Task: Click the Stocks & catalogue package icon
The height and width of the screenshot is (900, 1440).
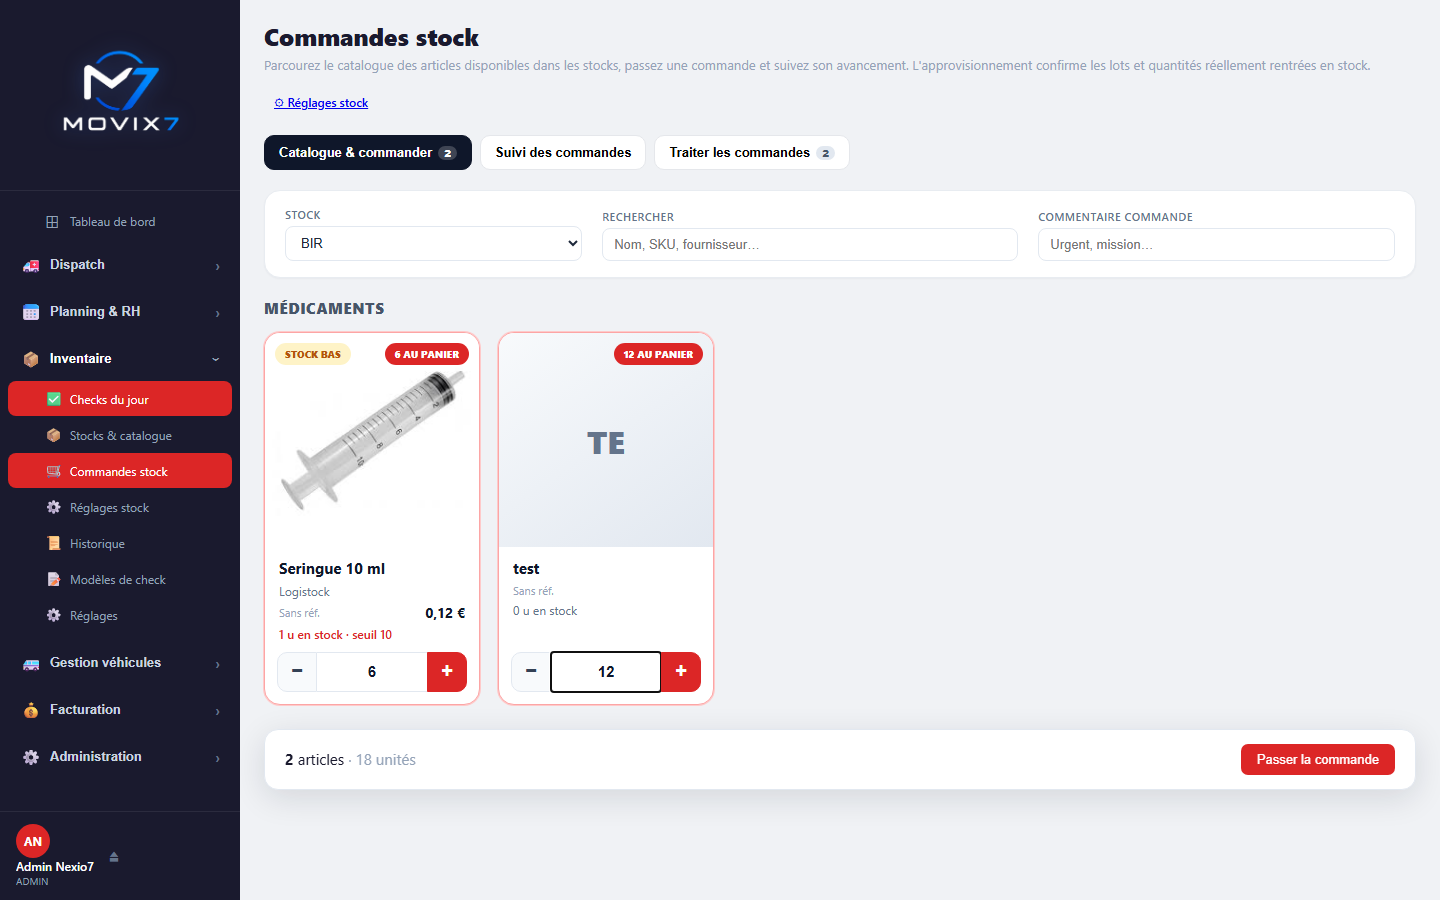Action: [x=54, y=435]
